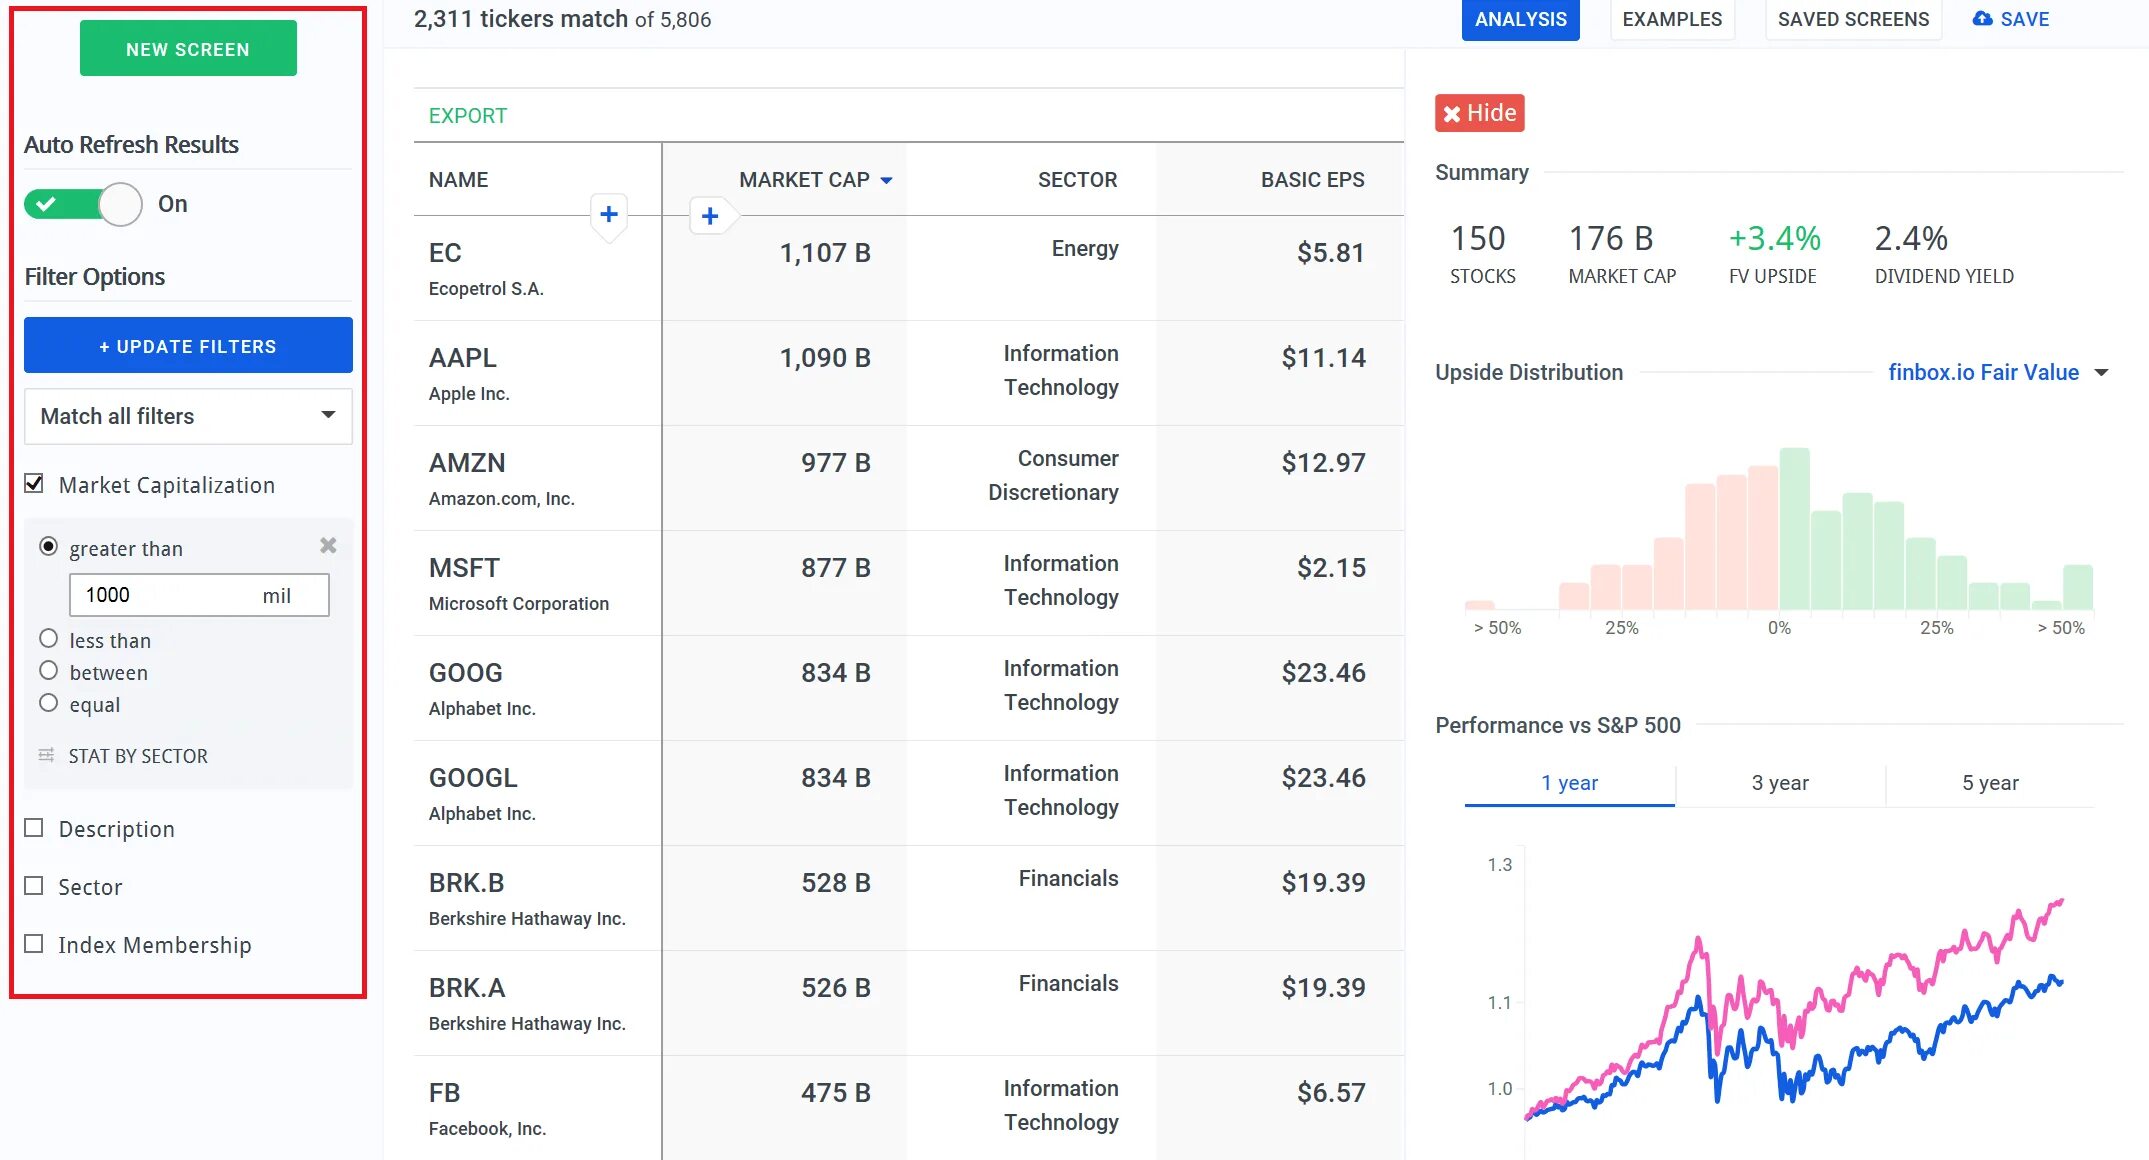2149x1160 pixels.
Task: Click the EXPORT link
Action: click(x=467, y=116)
